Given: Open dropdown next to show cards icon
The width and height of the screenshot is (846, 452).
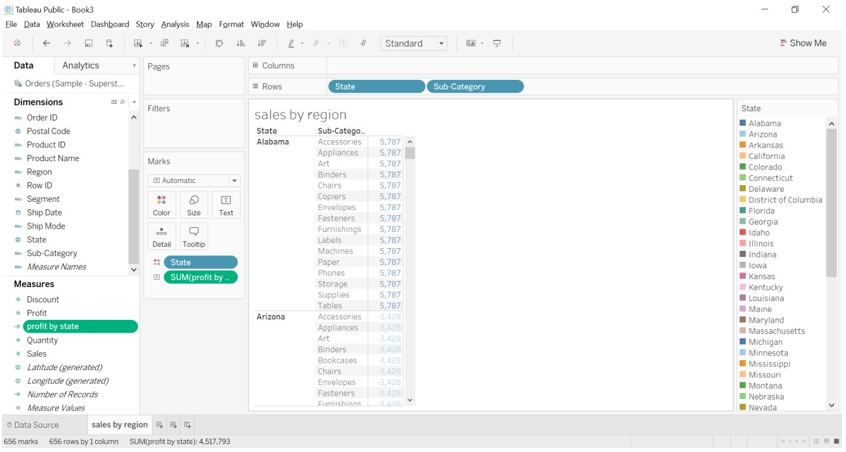Looking at the screenshot, I should (x=482, y=43).
